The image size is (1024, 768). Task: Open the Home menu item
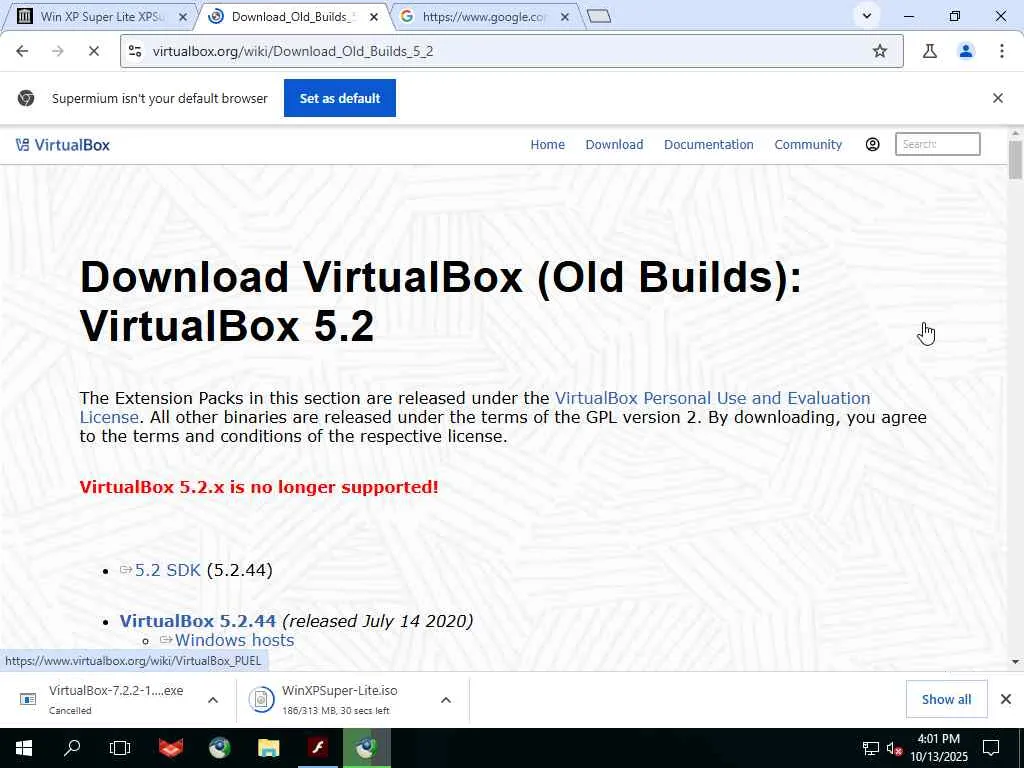[547, 144]
